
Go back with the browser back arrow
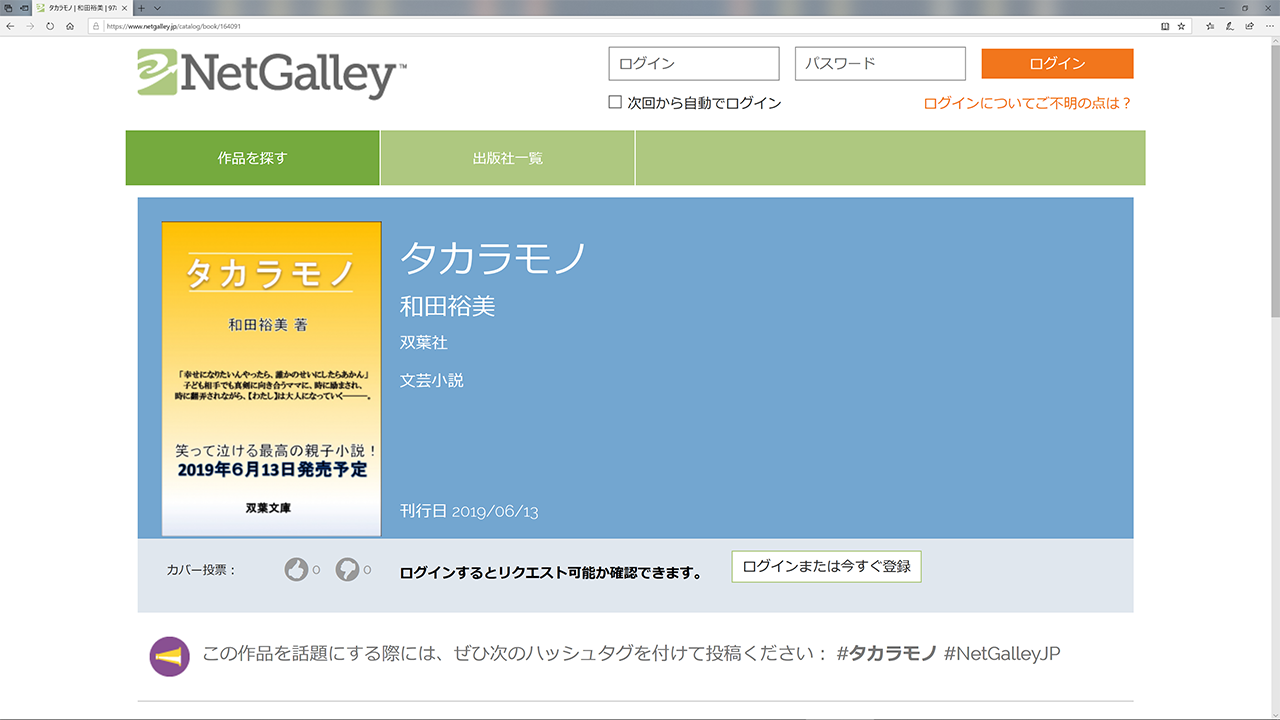[10, 26]
